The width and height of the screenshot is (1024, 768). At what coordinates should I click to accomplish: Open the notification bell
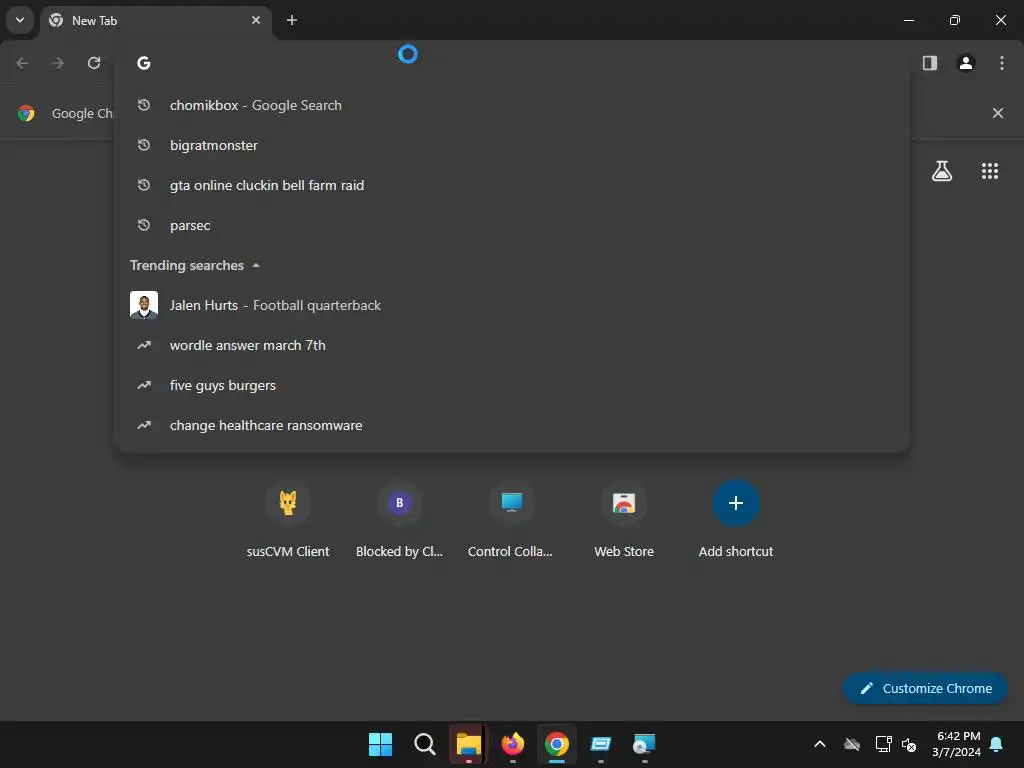point(997,744)
